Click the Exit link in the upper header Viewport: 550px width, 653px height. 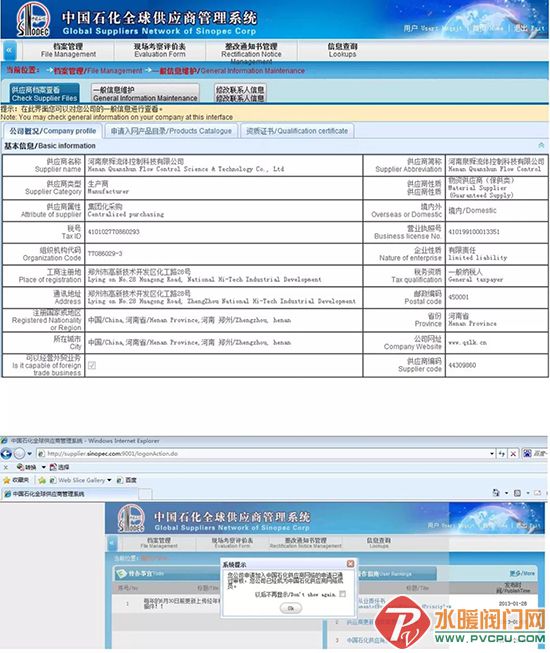529,28
